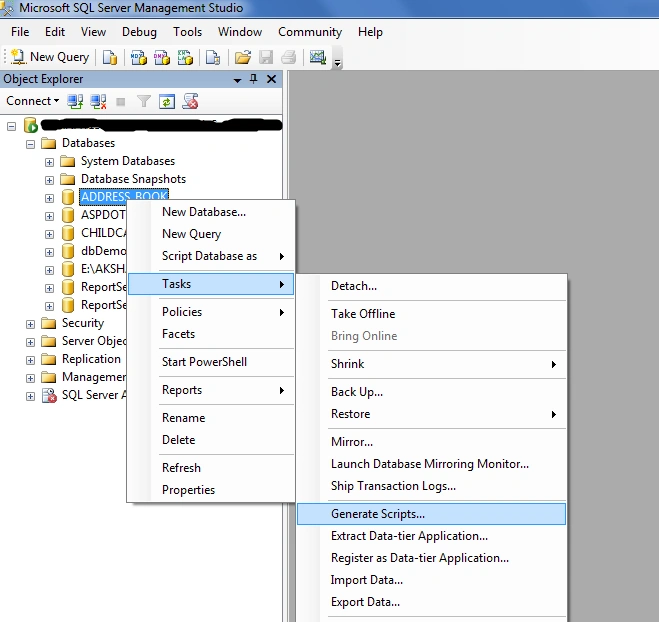Click the Refresh icon in Object Explorer toolbar
The height and width of the screenshot is (622, 659).
(167, 101)
